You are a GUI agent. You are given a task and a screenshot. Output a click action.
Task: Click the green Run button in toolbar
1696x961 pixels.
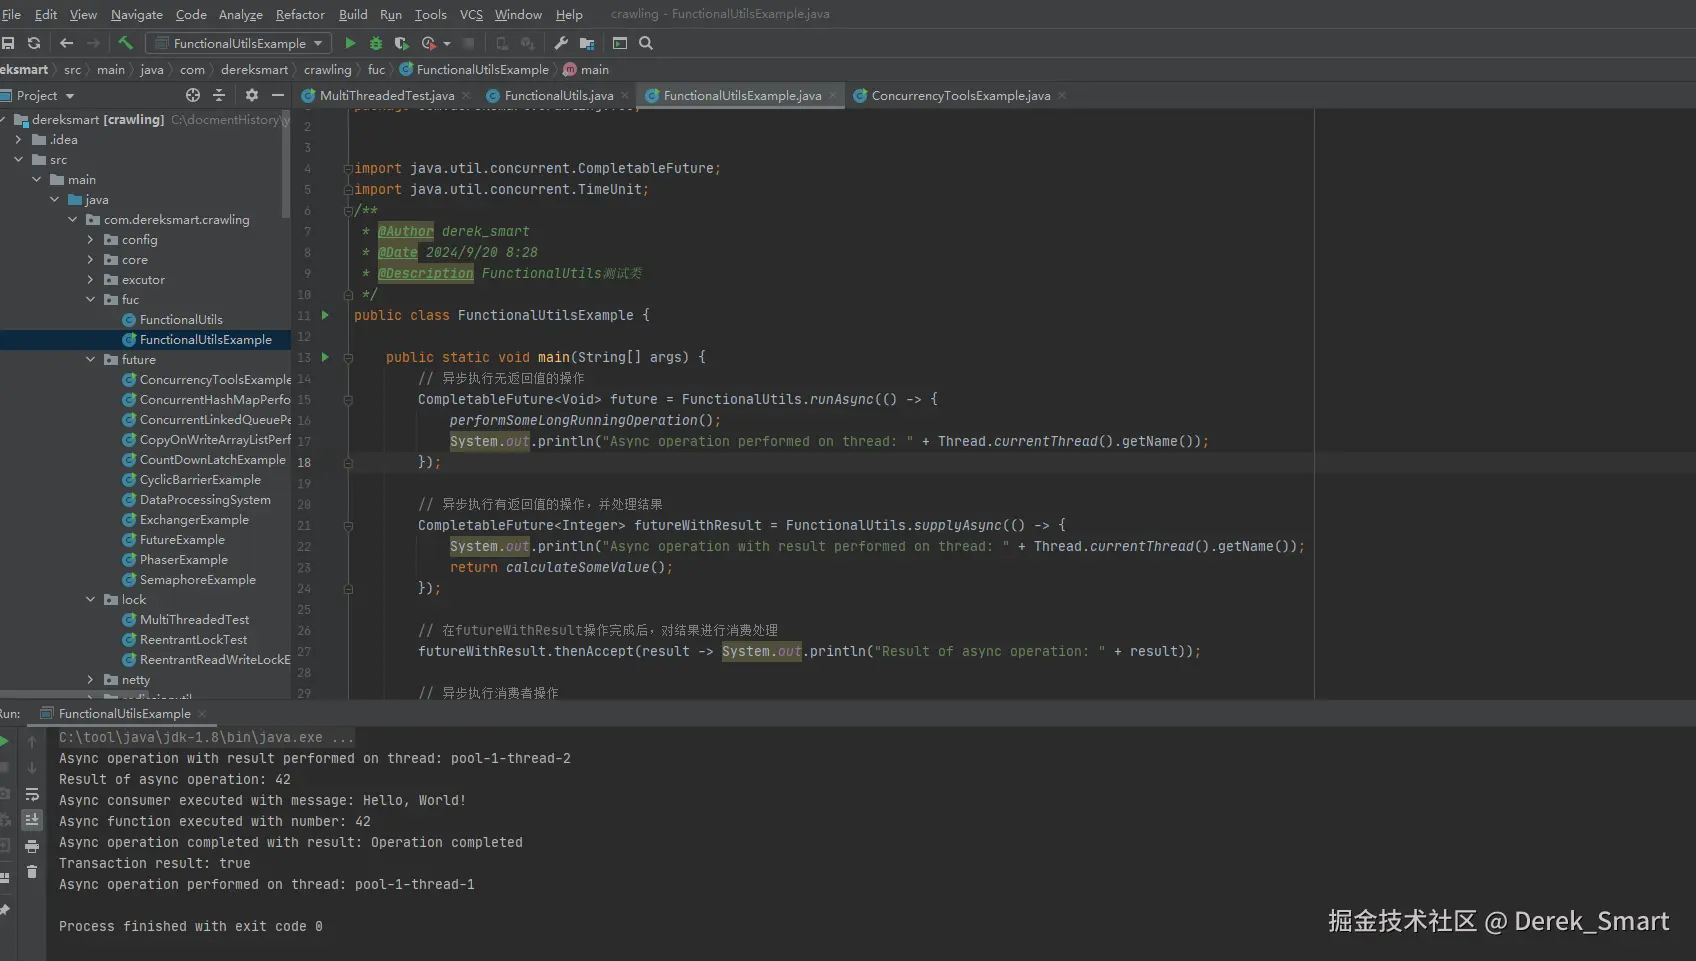tap(350, 43)
